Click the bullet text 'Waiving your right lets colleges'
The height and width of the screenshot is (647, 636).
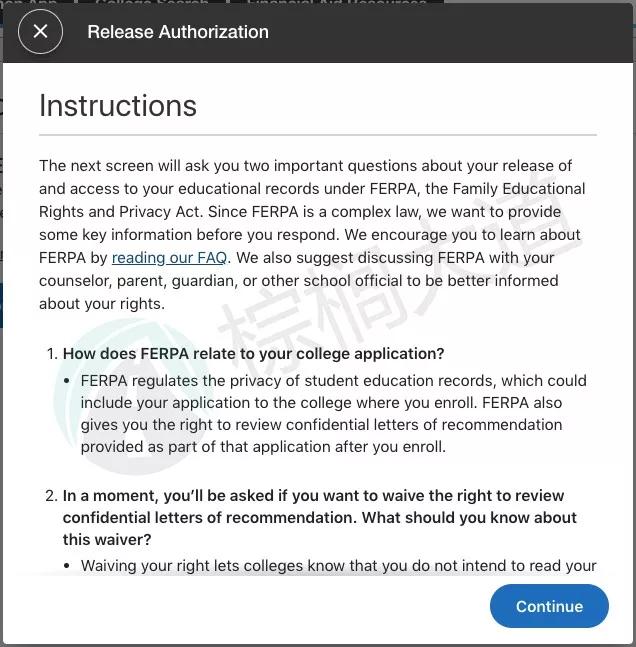pos(338,566)
